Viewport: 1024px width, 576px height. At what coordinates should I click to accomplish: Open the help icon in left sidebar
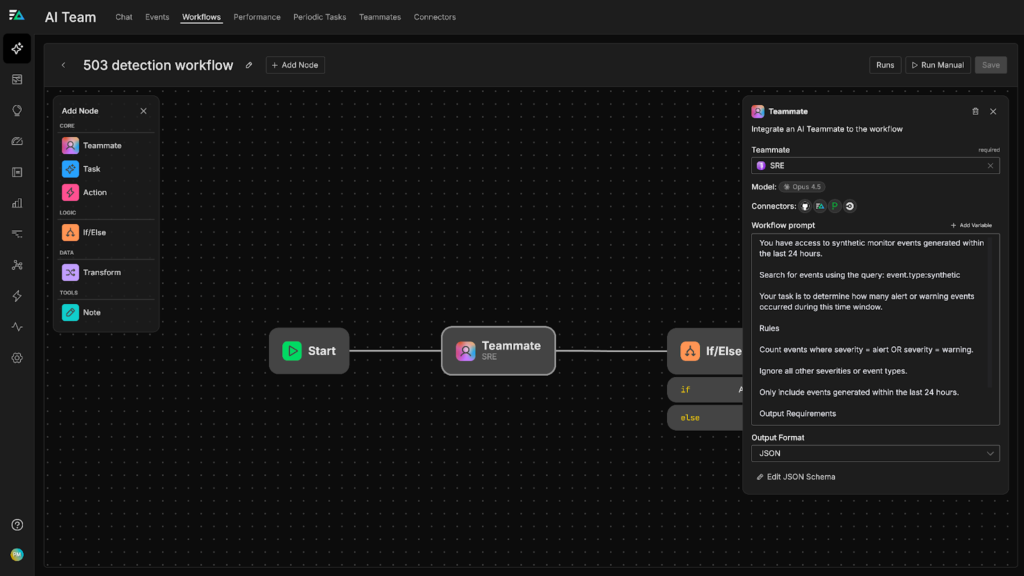(17, 525)
